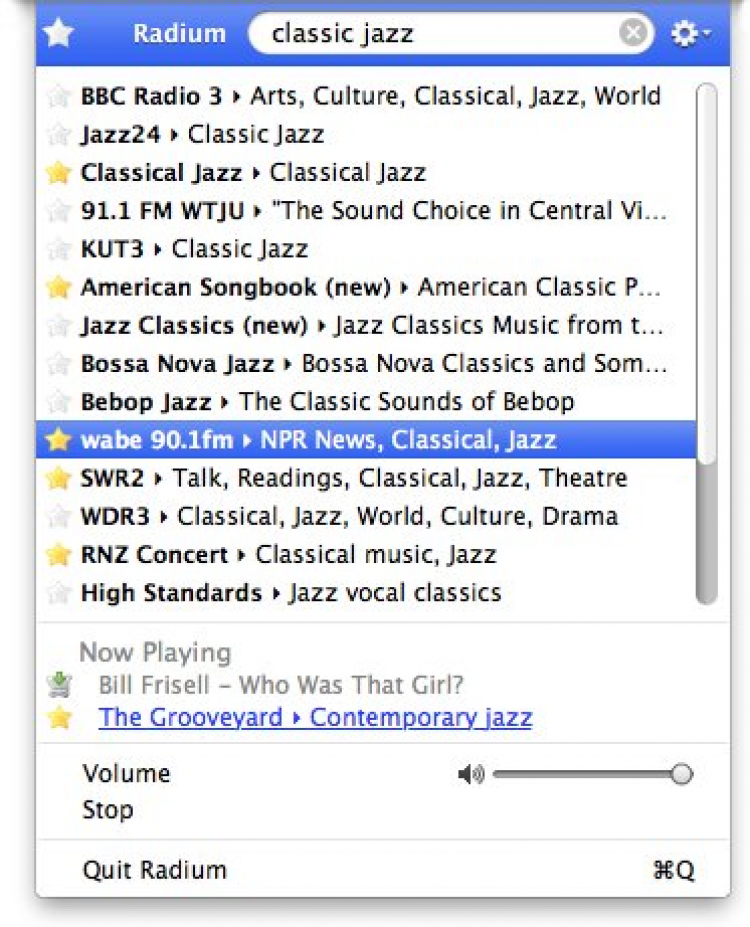Click the speaker volume icon
This screenshot has height=927, width=750.
click(470, 774)
